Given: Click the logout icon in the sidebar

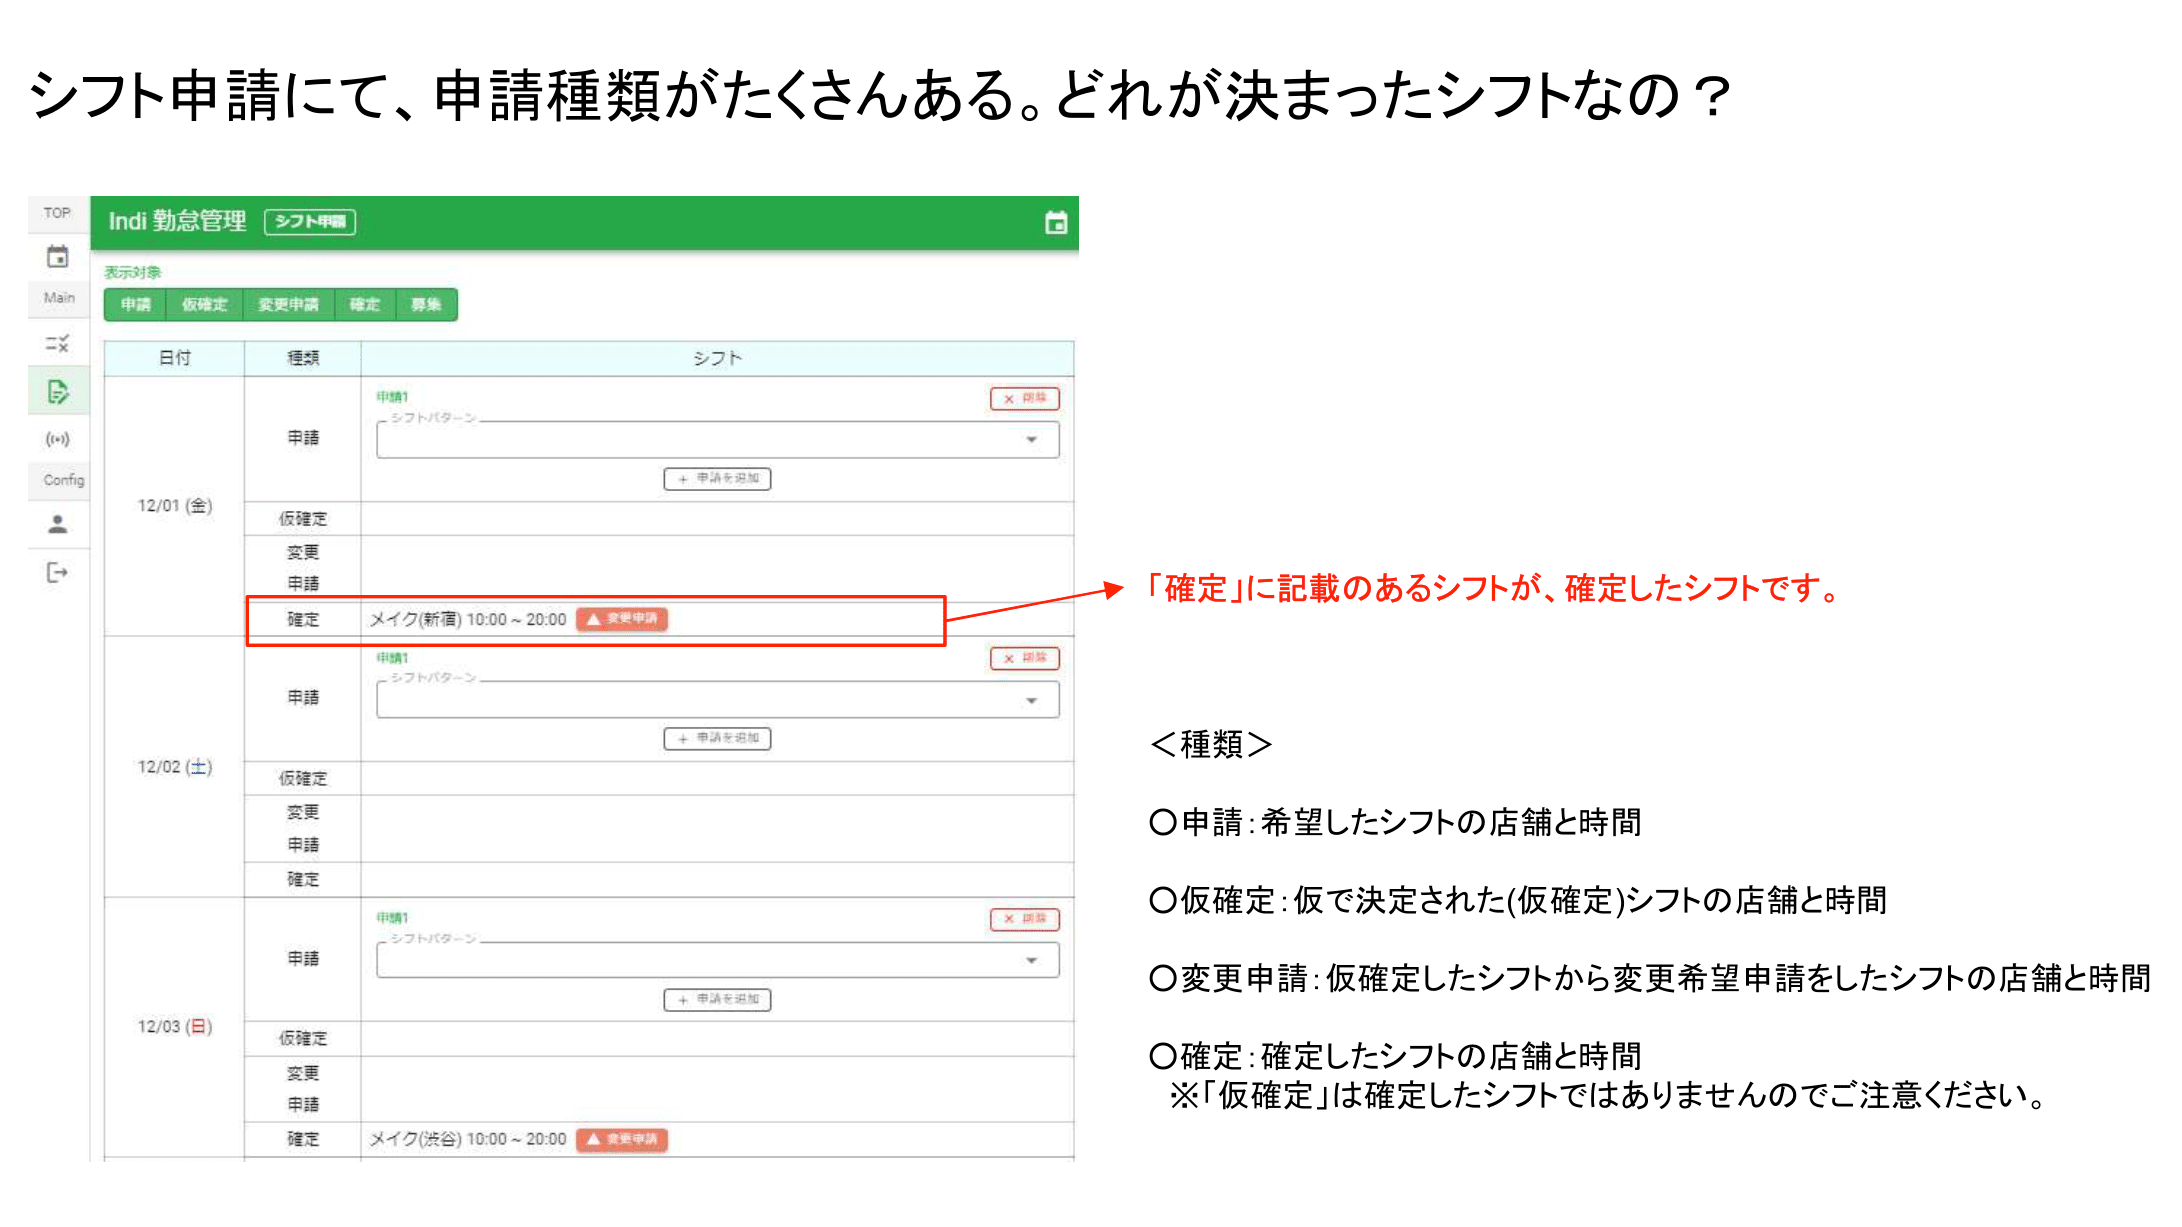Looking at the screenshot, I should click(58, 572).
